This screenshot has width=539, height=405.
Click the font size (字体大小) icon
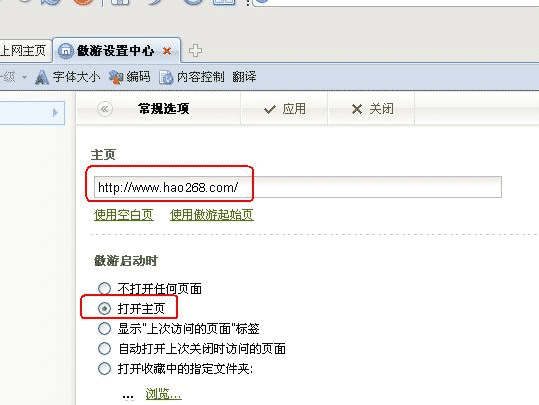(42, 77)
